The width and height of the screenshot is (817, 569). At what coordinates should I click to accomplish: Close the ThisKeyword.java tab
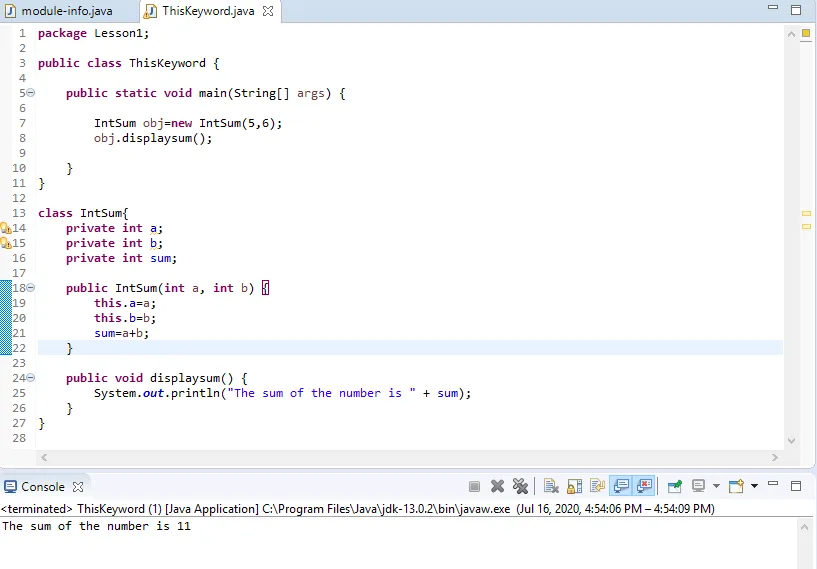268,11
